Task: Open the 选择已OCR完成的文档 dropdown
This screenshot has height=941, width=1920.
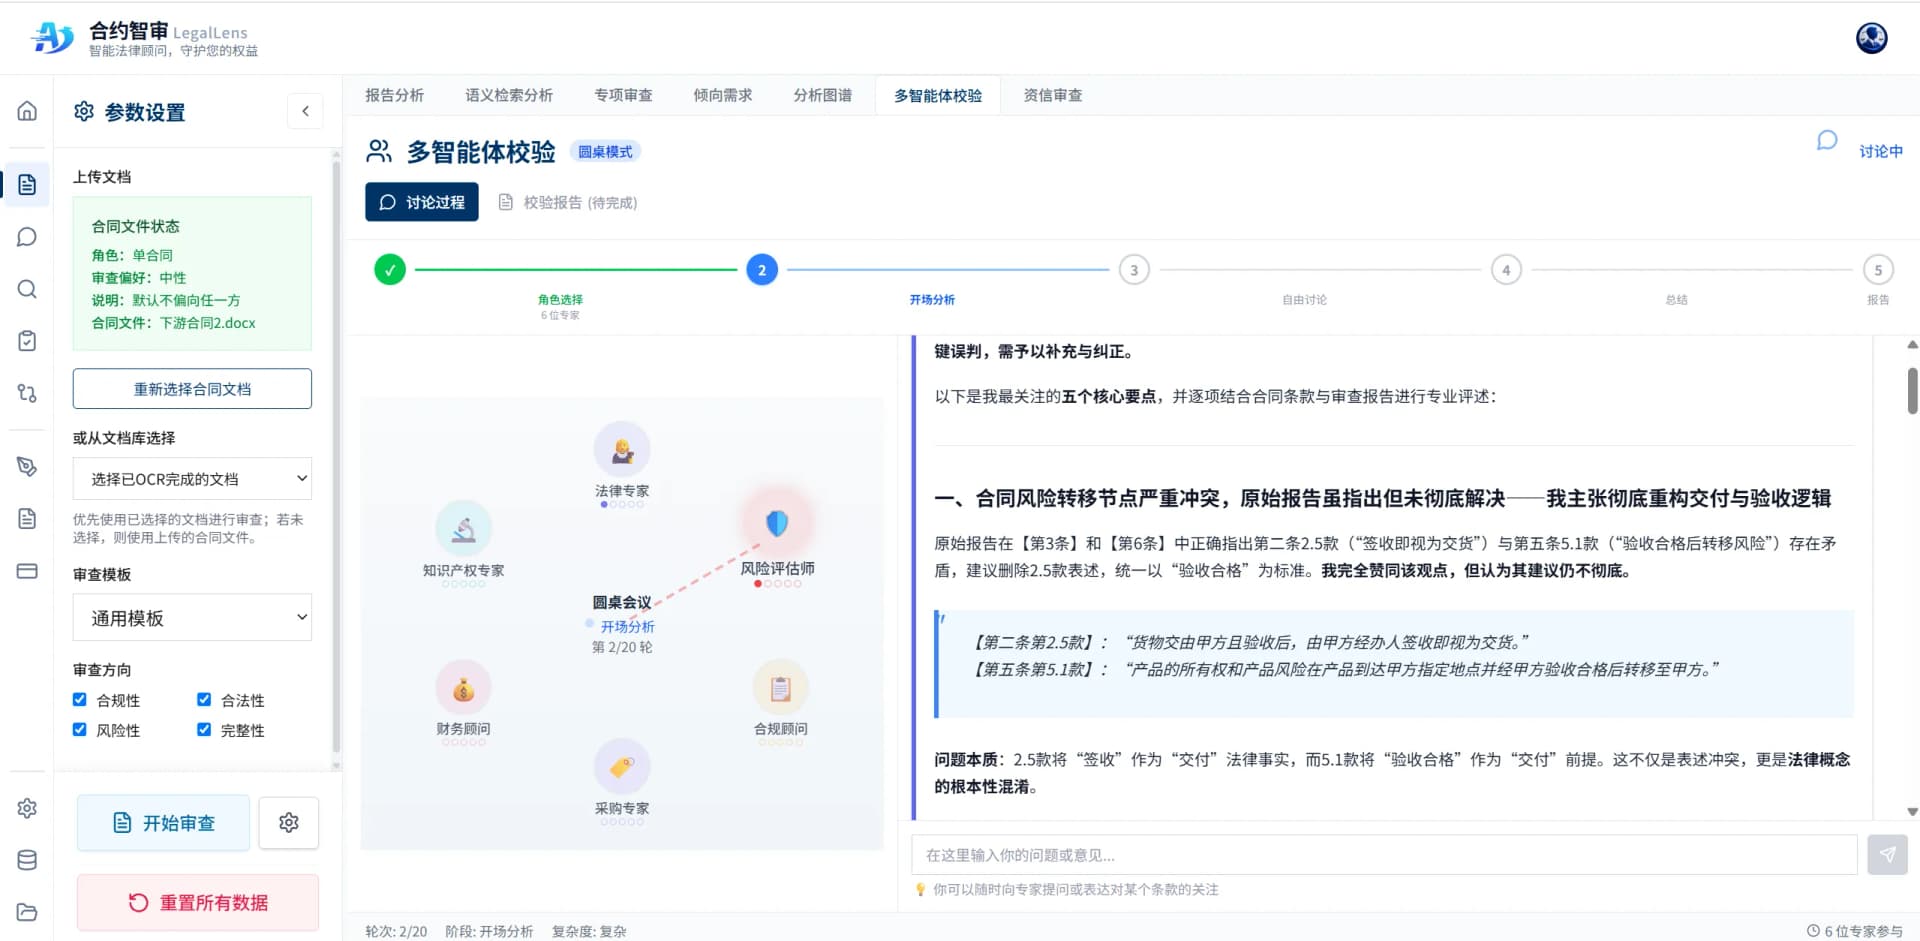Action: (192, 479)
